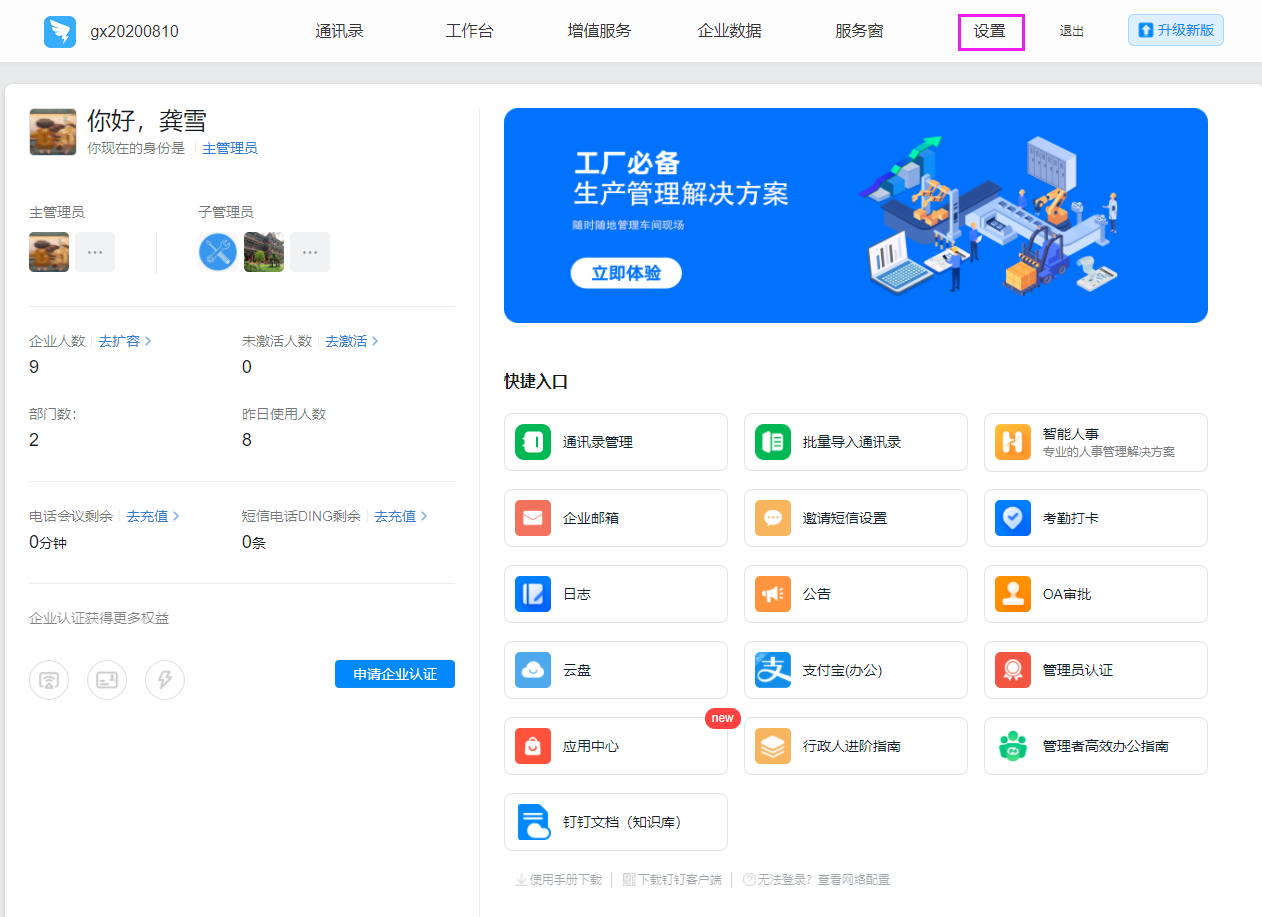Click 去充值 for 短信电话DING剩余
The height and width of the screenshot is (917, 1262).
tap(395, 516)
